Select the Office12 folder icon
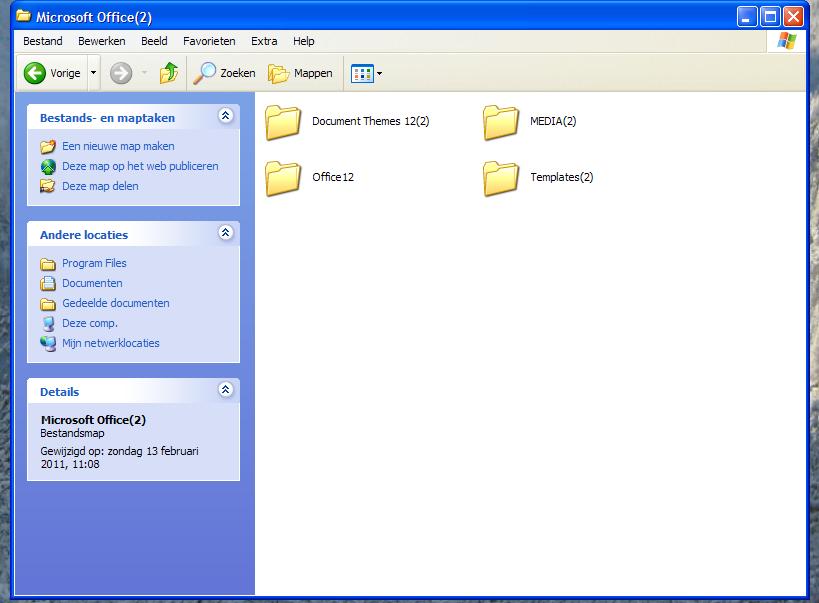This screenshot has width=819, height=603. pos(283,178)
